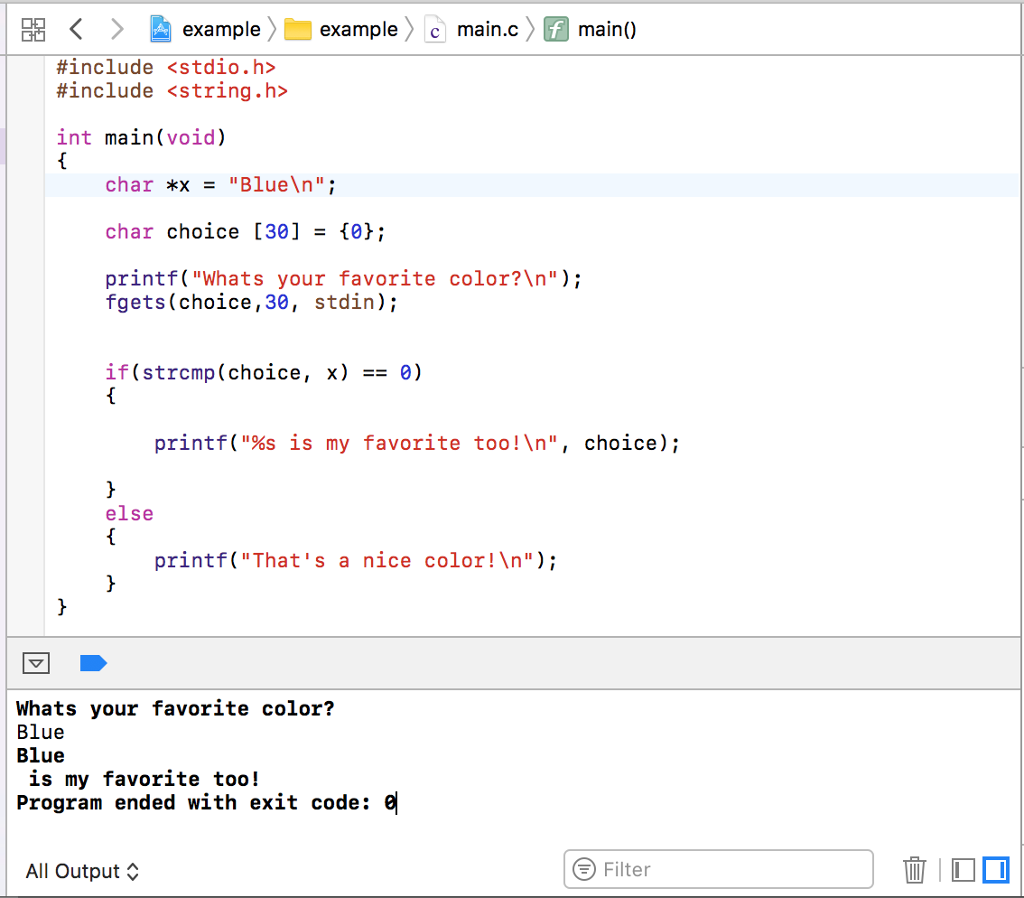Go back to the previous file
This screenshot has height=898, width=1024.
(76, 29)
